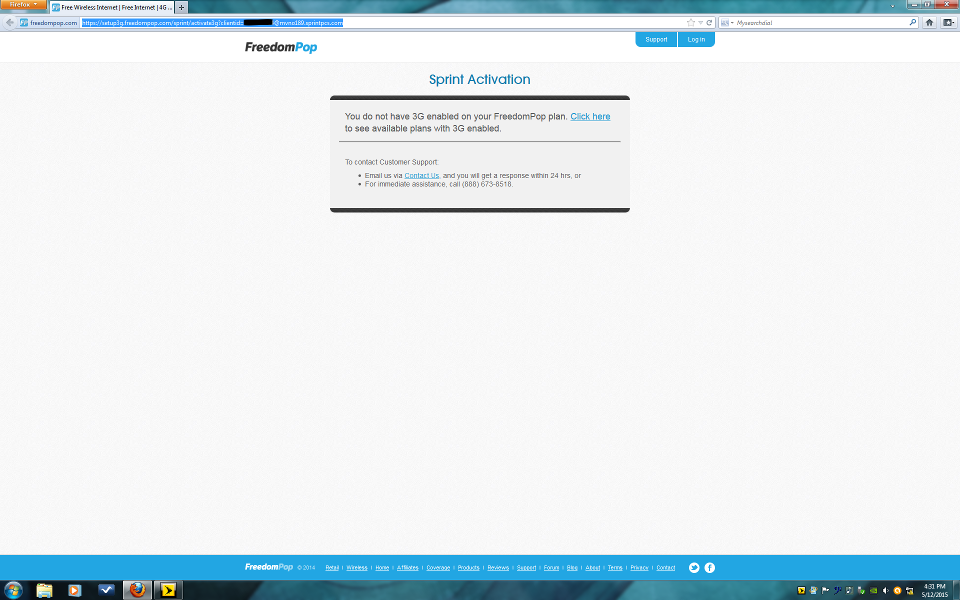Open the network tray icon with warning

(909, 591)
